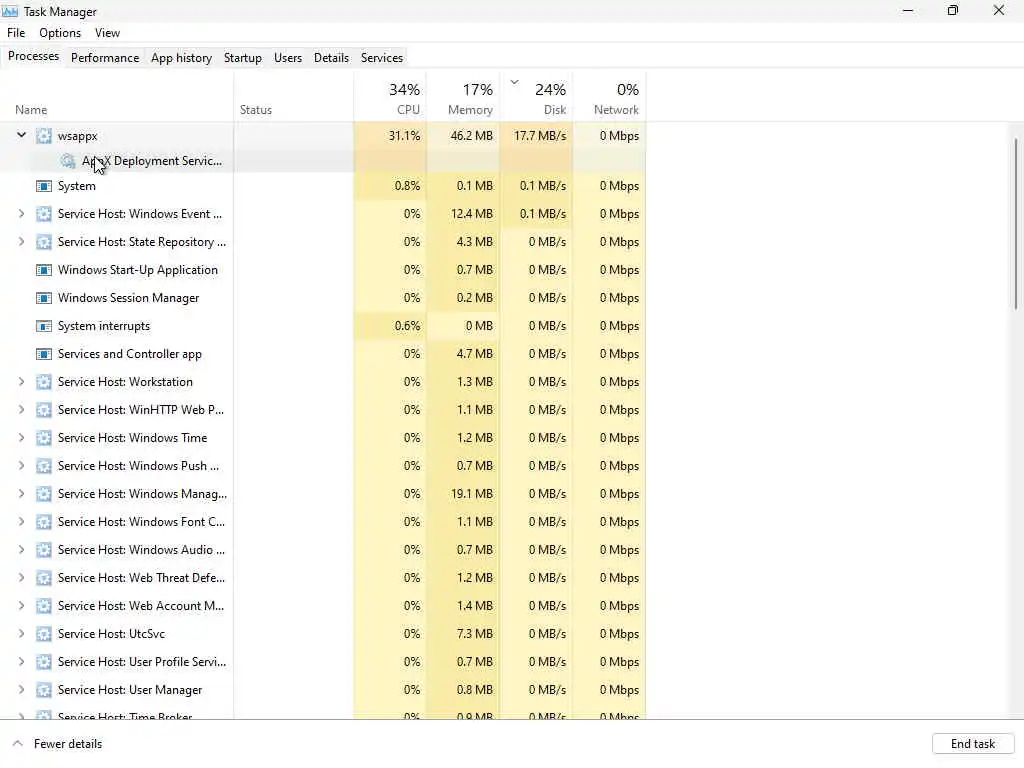Screen dimensions: 1024x768
Task: Switch to the Startup tab
Action: tap(242, 57)
